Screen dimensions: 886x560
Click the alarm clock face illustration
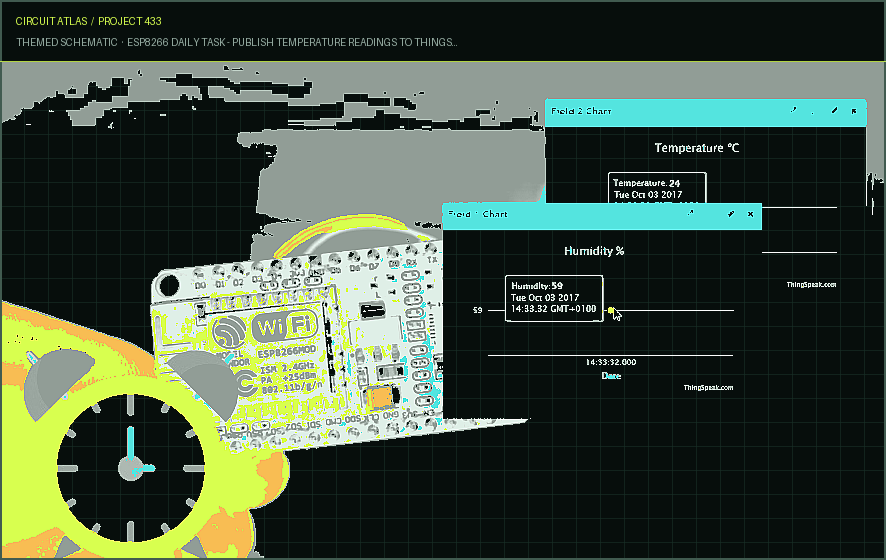131,468
